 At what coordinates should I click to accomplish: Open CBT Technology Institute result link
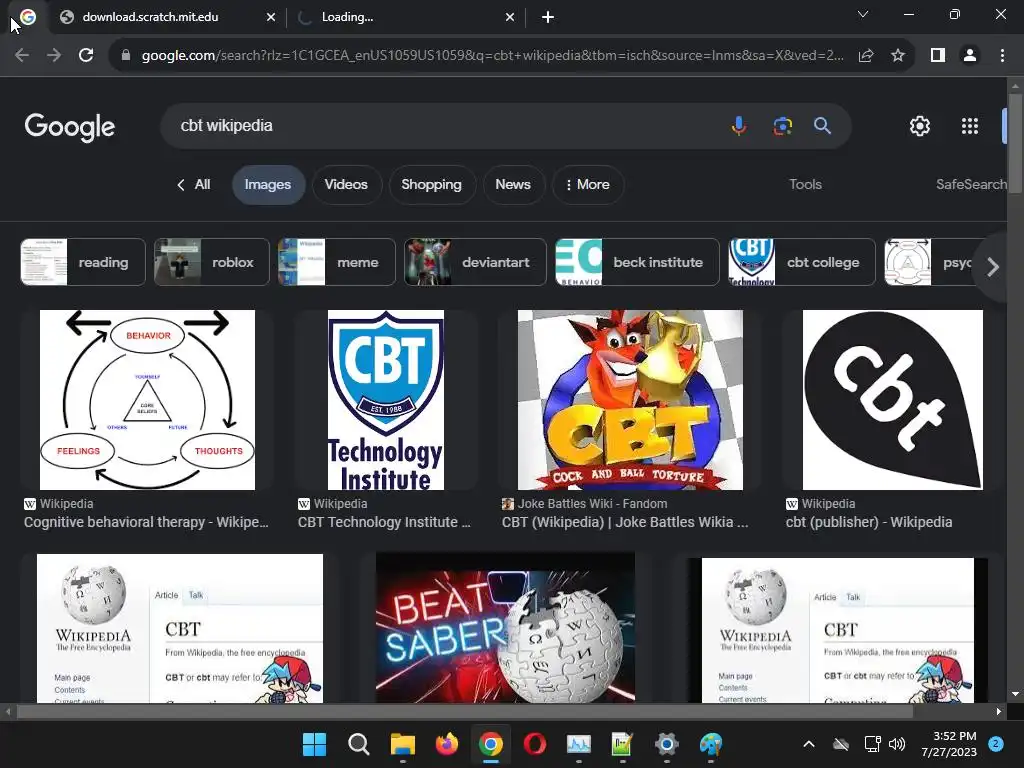click(384, 522)
